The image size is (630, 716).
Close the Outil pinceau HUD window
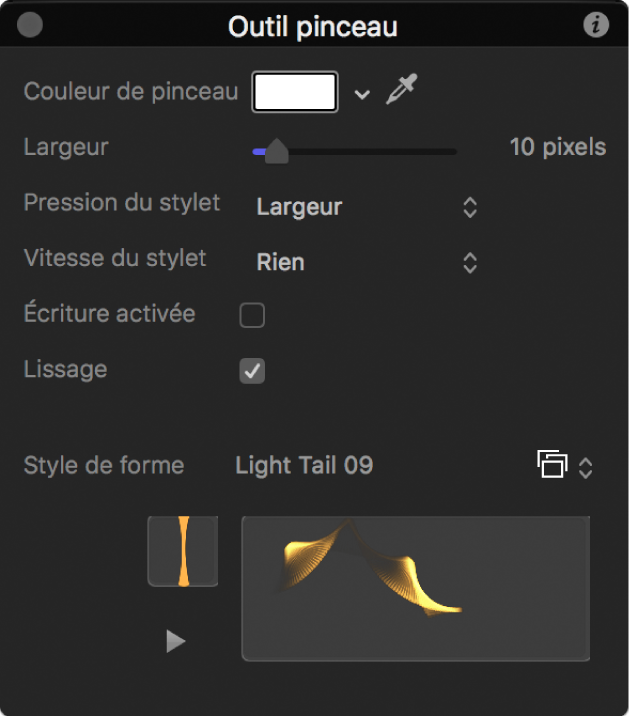30,26
